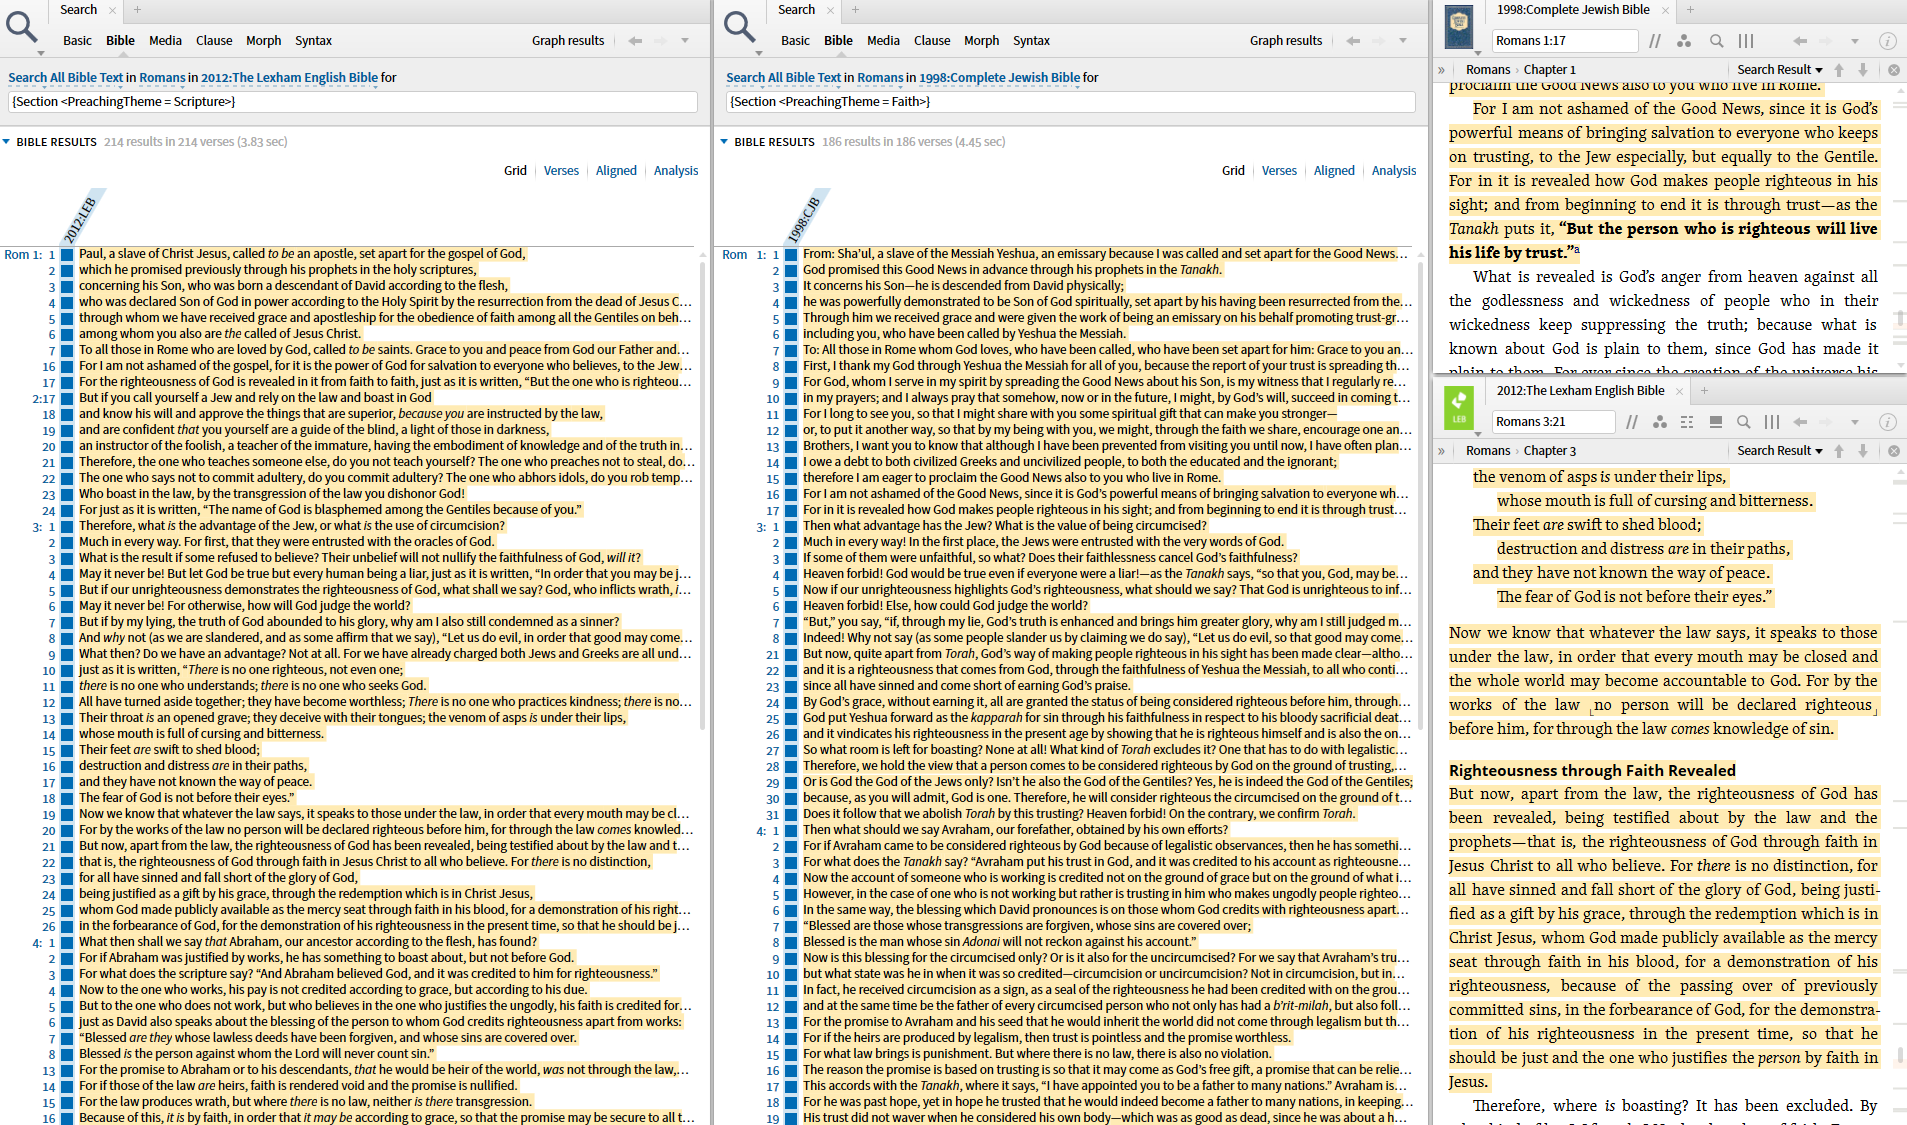Viewport: 1907px width, 1125px height.
Task: Click Chapter 1 in Complete Jewish Bible locator bar
Action: point(1549,70)
